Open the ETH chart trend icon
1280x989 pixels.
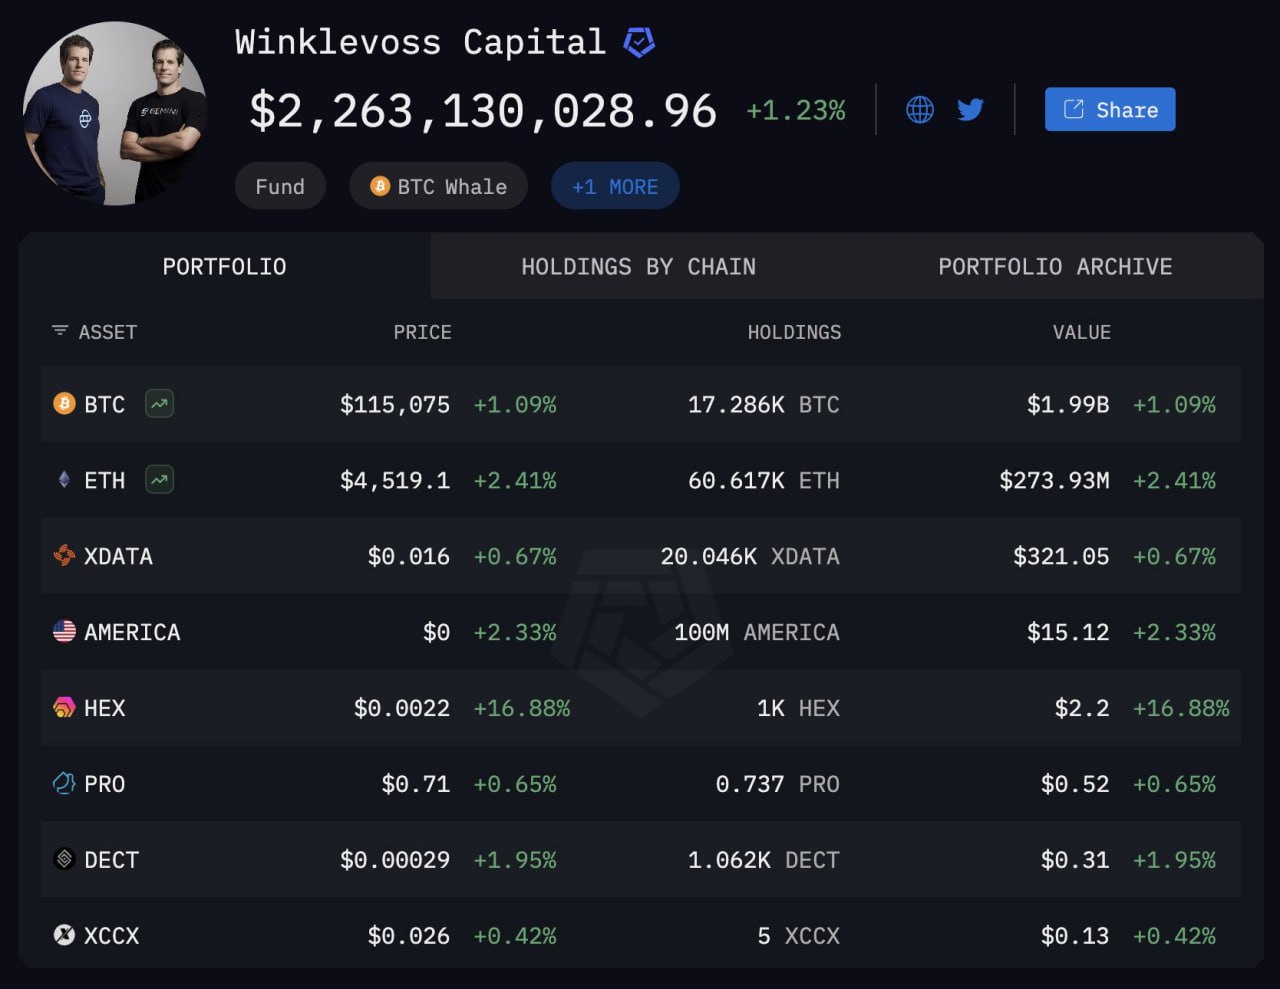(x=159, y=479)
